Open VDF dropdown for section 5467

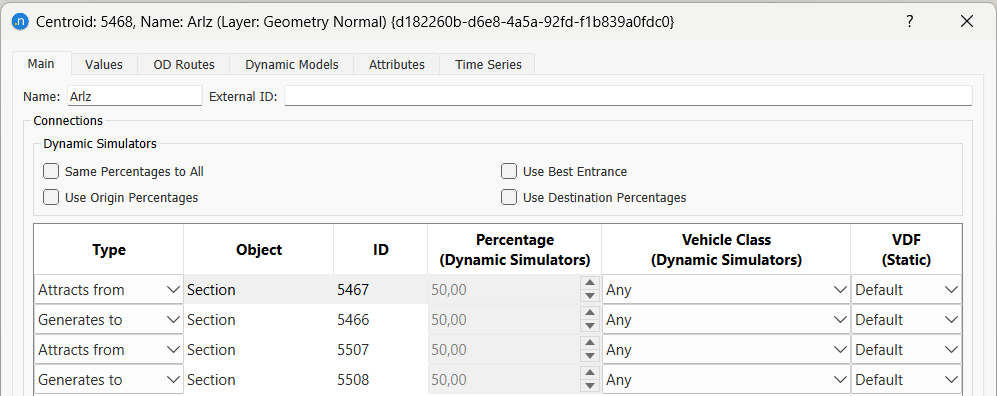pyautogui.click(x=906, y=290)
